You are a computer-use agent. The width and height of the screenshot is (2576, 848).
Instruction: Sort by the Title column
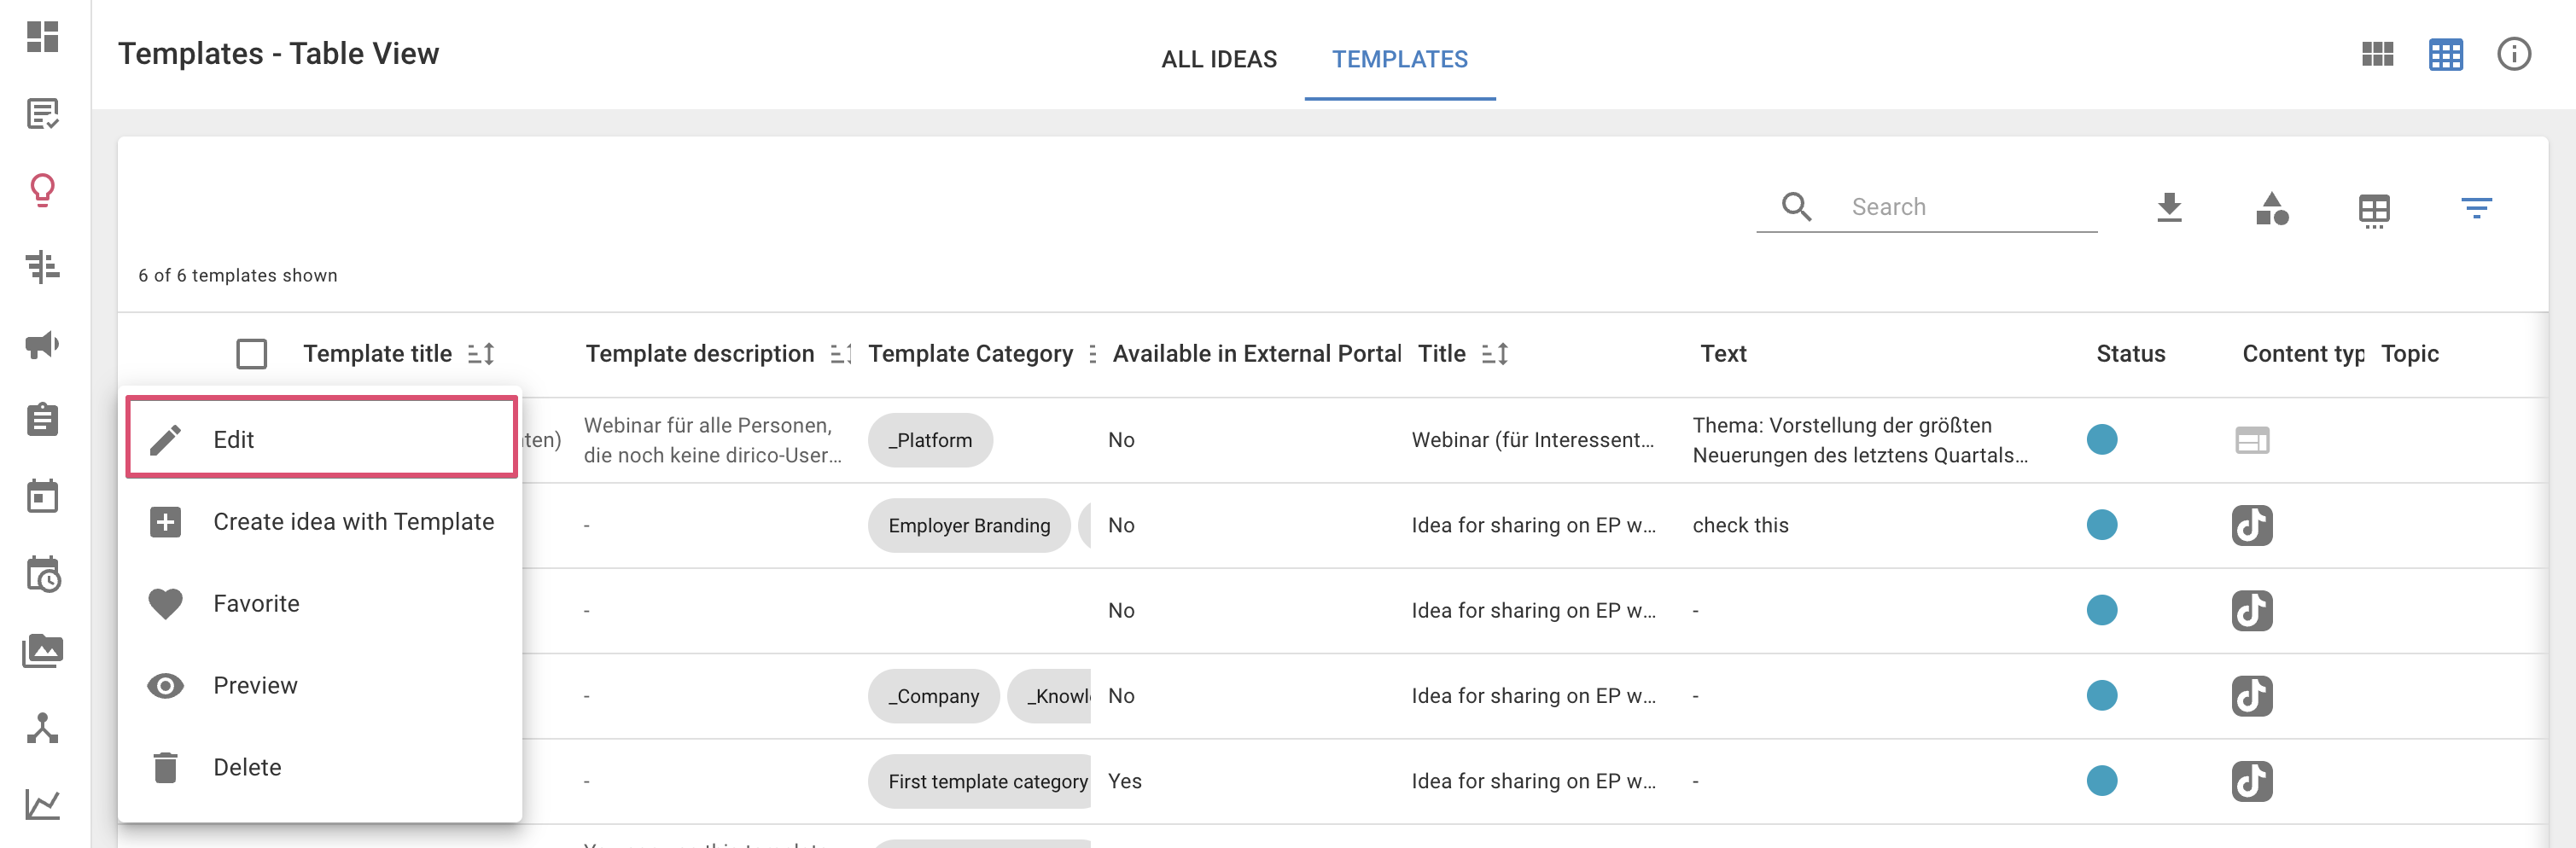coord(1495,354)
